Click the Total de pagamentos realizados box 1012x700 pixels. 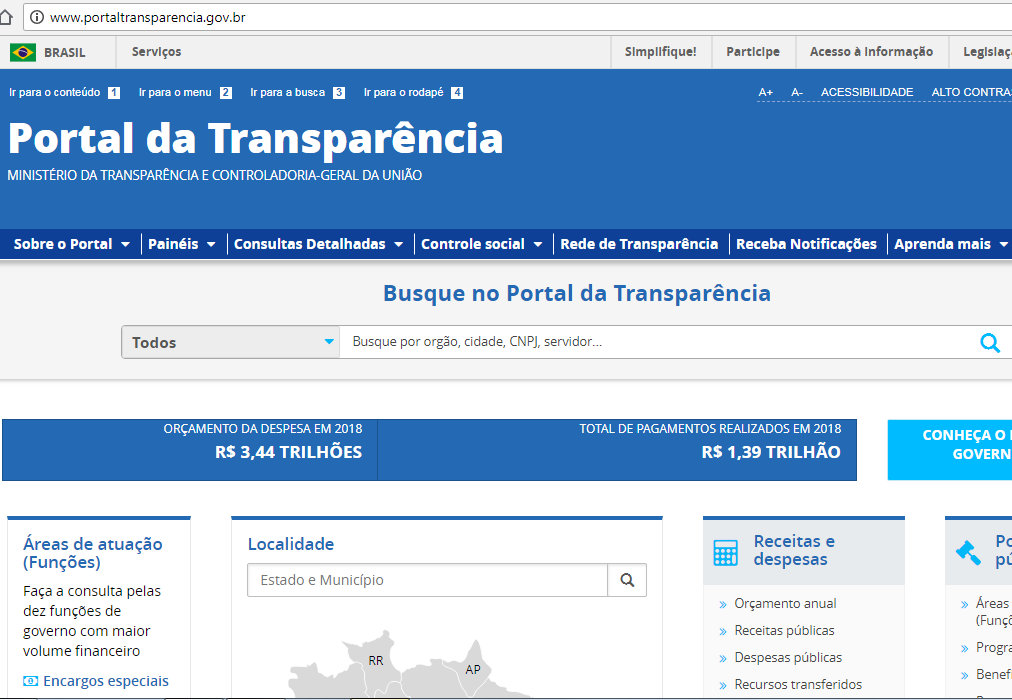[x=617, y=450]
